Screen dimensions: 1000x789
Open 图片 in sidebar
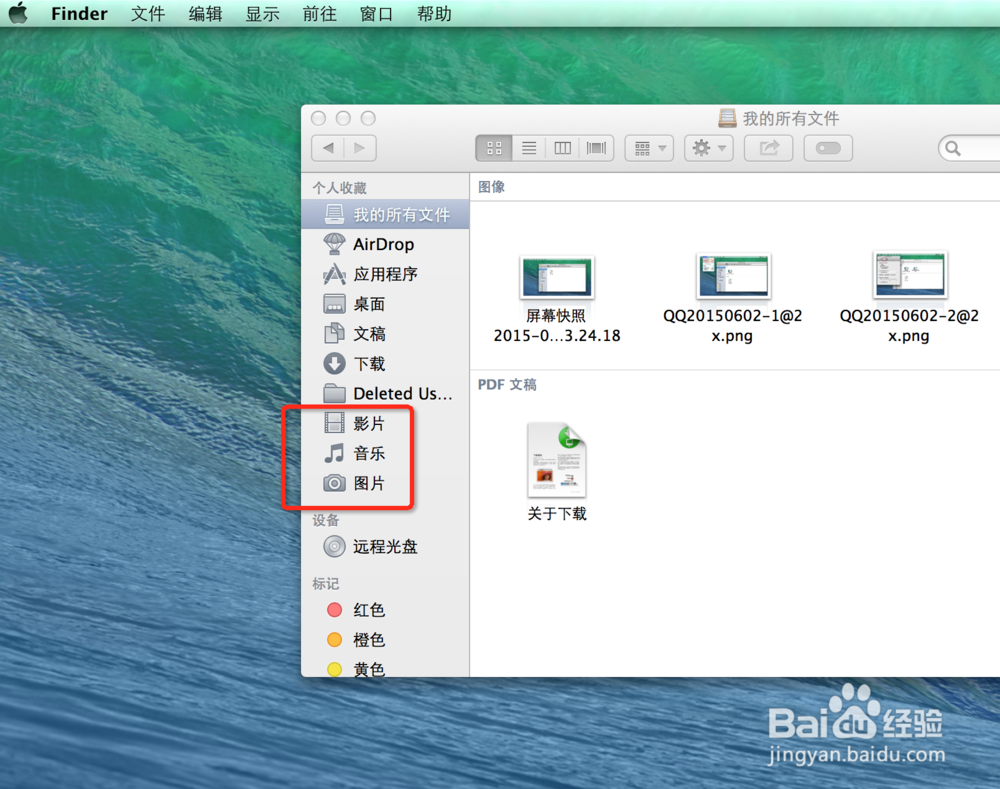(x=385, y=483)
